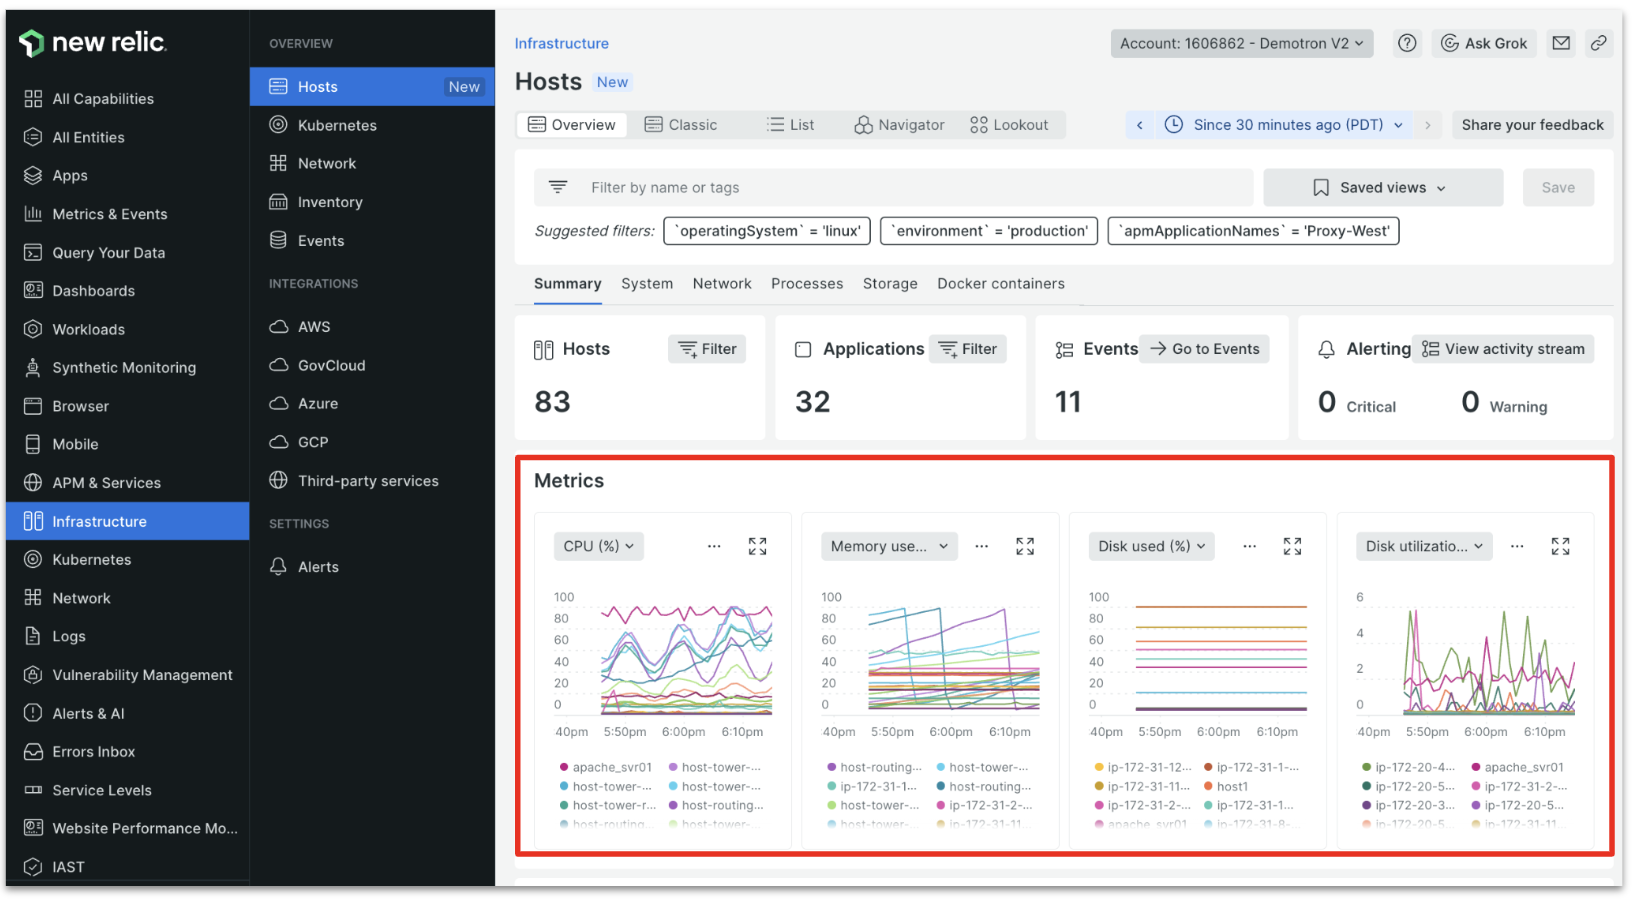Open more options for Disk used chart
This screenshot has height=908, width=1644.
1250,546
